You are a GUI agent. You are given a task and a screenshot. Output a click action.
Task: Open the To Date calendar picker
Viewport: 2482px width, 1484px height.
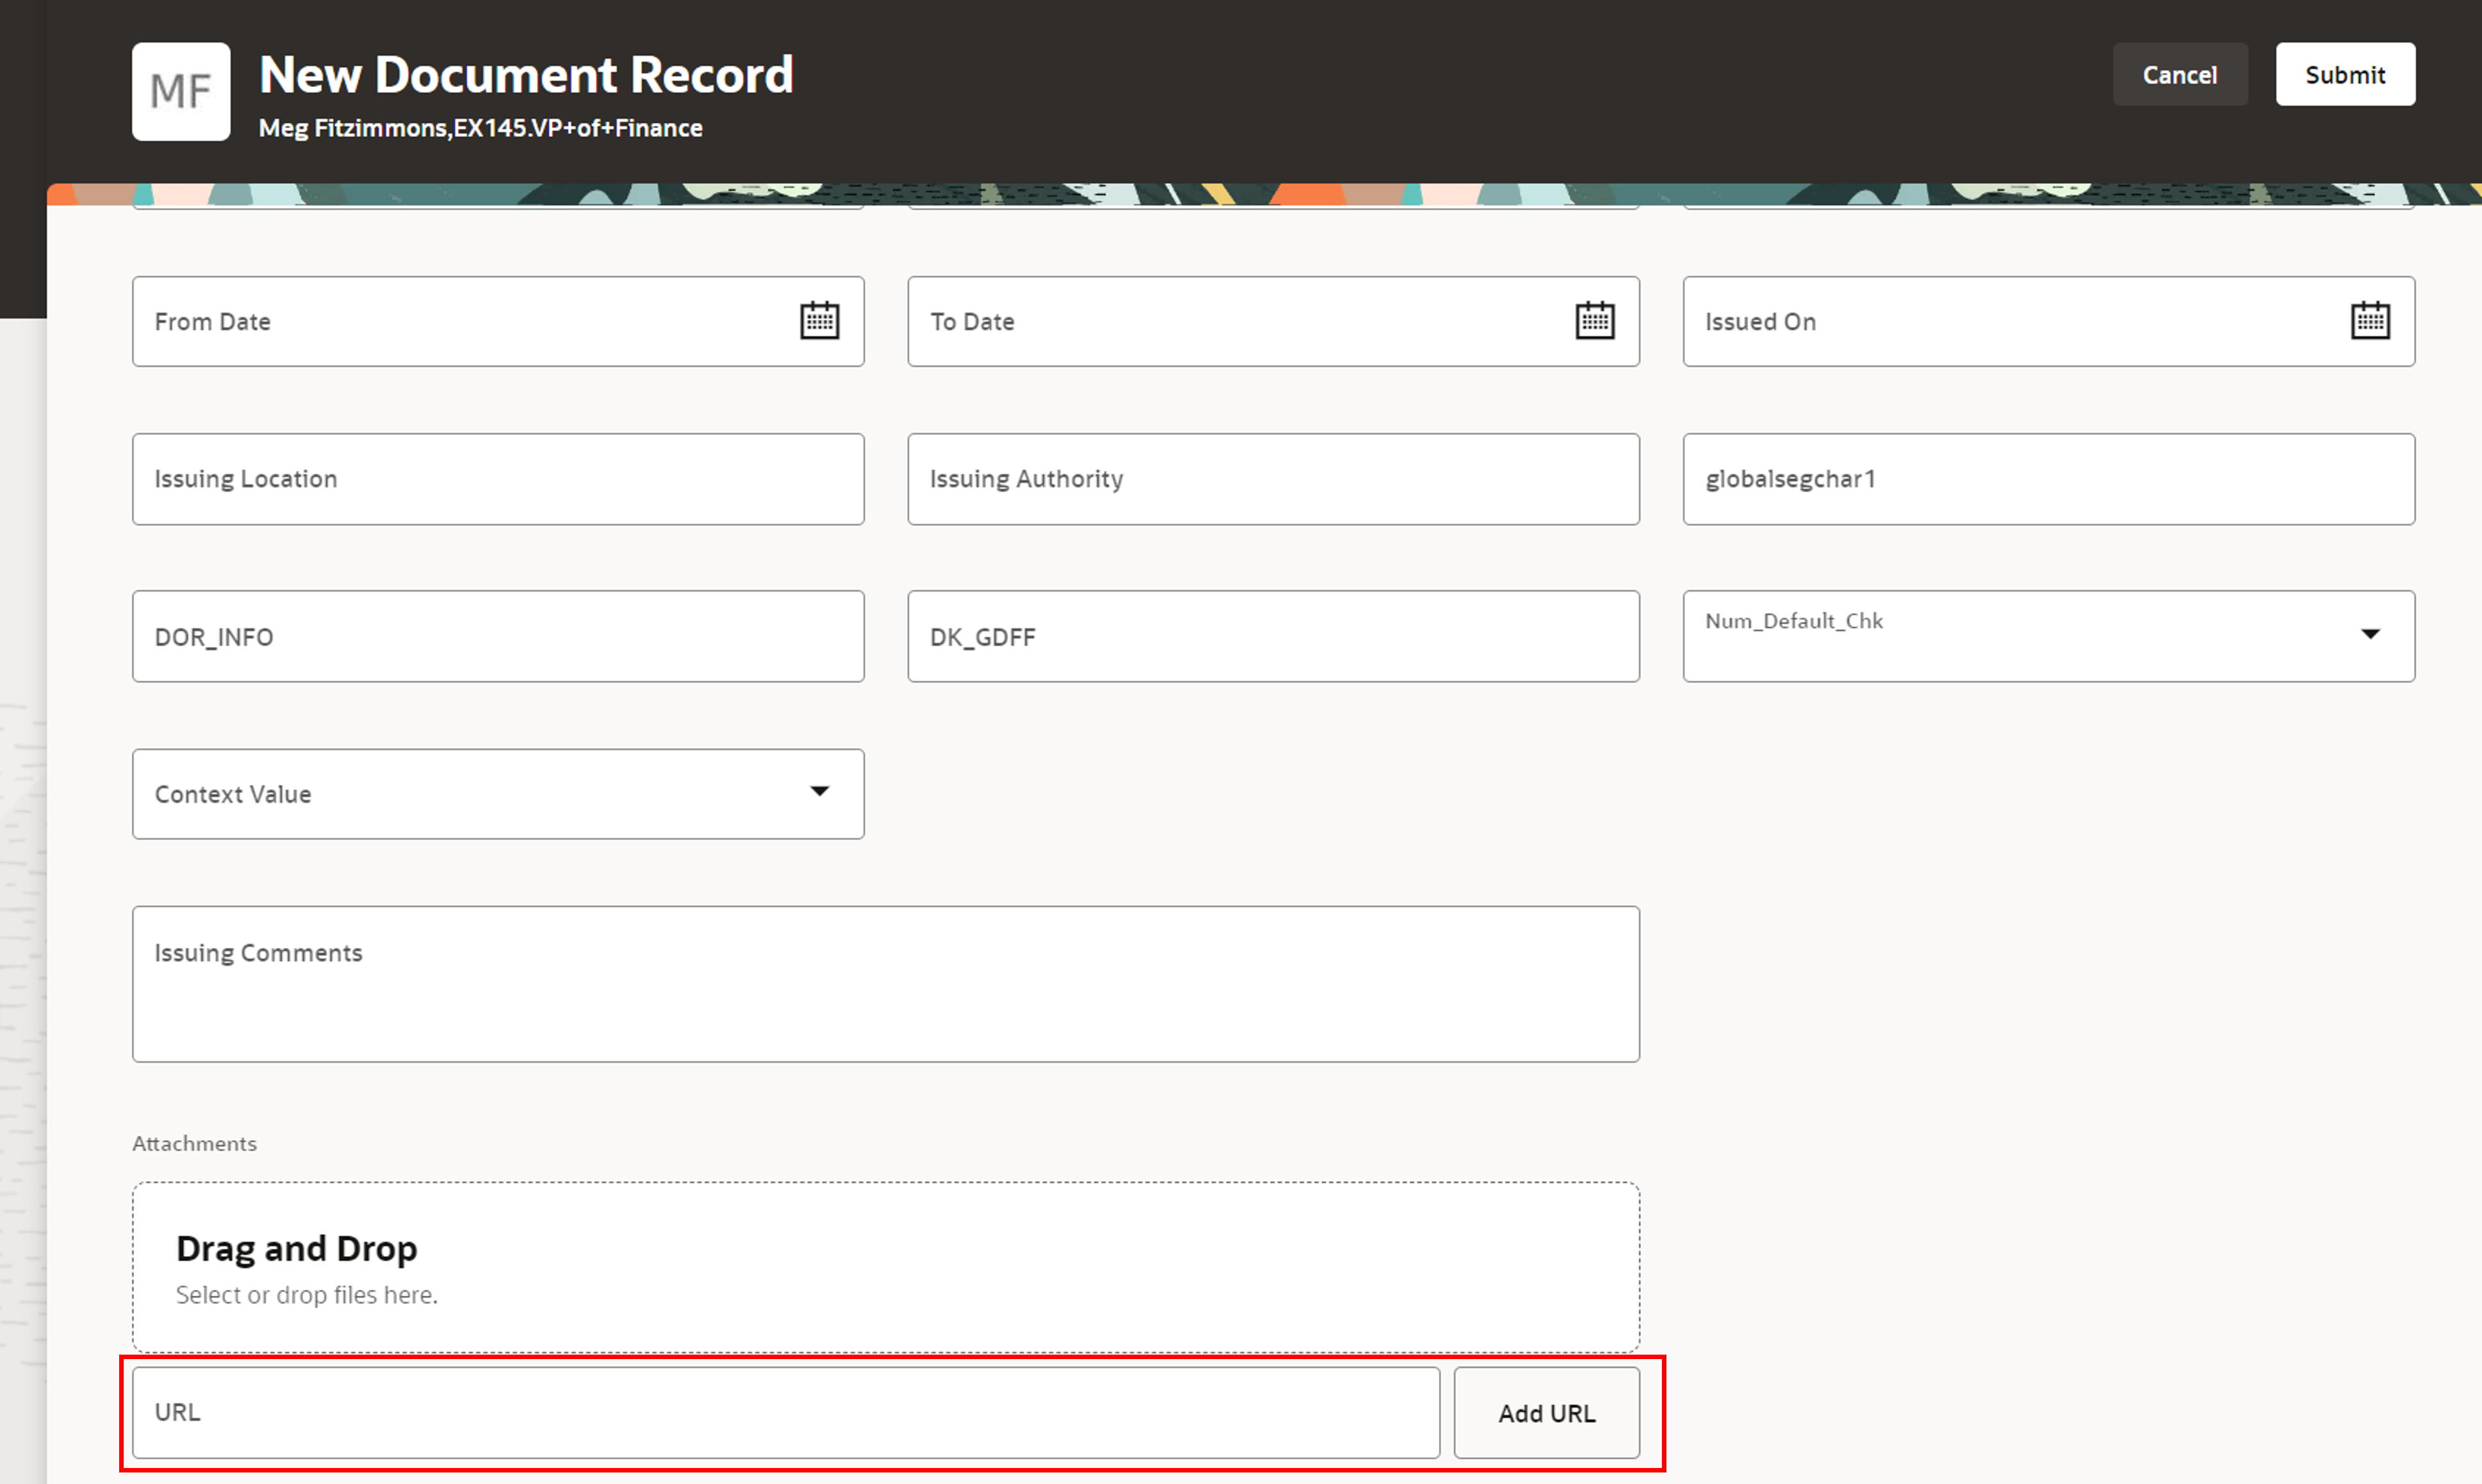1594,321
